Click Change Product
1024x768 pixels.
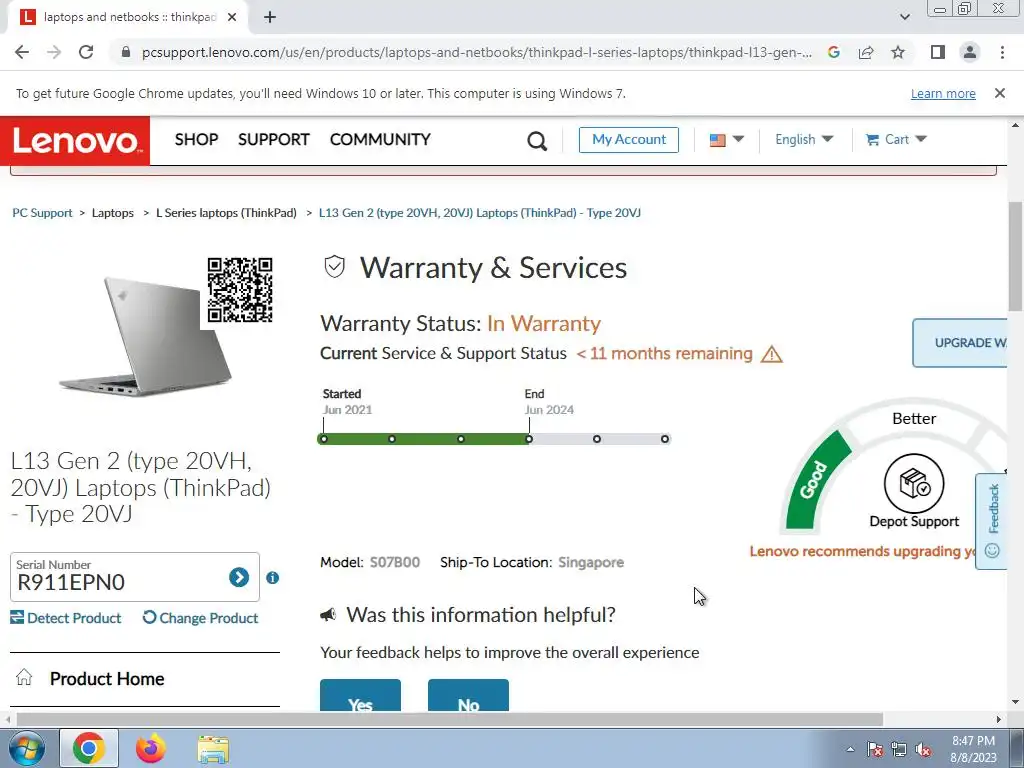tap(200, 618)
